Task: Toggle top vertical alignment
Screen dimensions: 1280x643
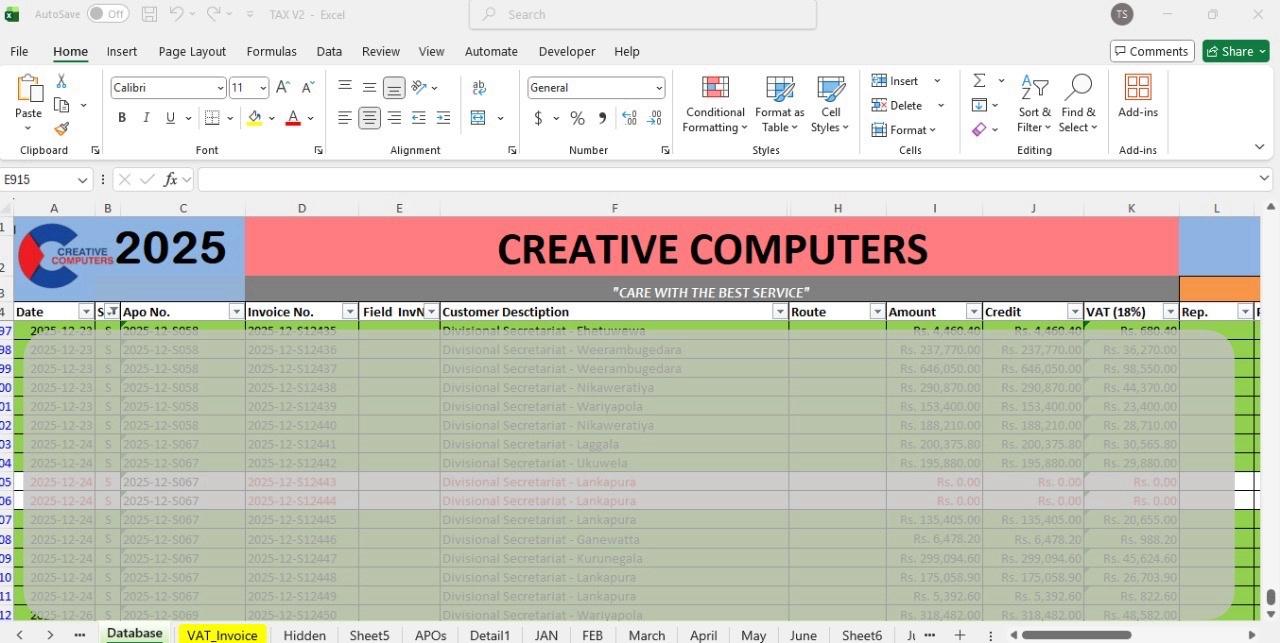Action: tap(345, 88)
